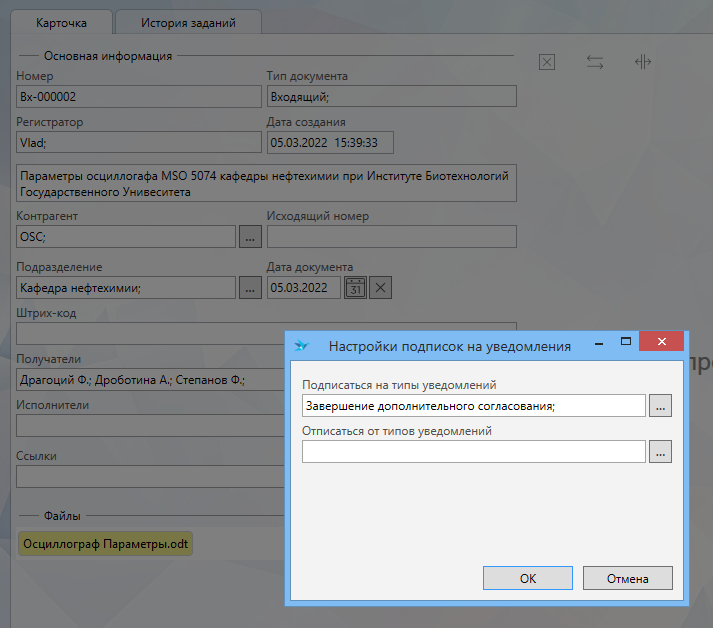Open the Подразделение selection ellipsis button

251,288
